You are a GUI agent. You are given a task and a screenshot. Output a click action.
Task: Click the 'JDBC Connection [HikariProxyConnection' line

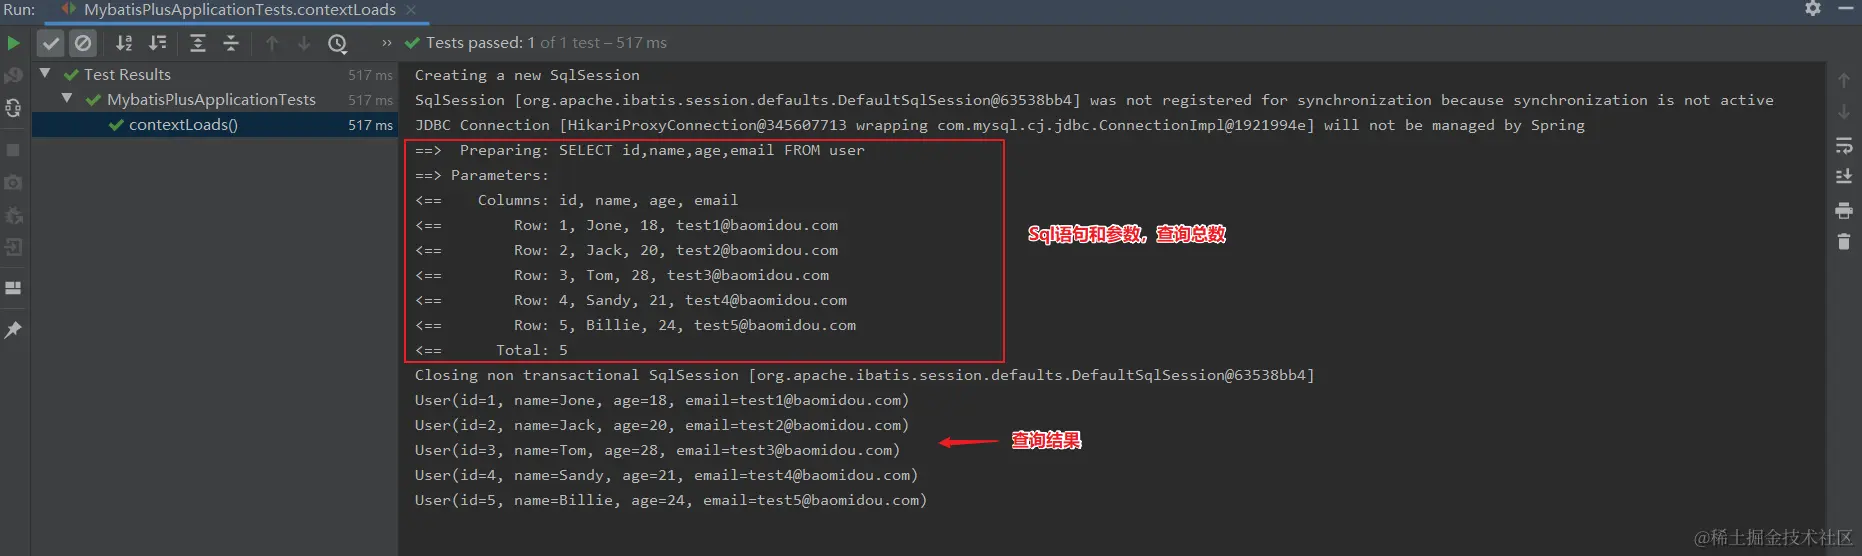[x=1000, y=125]
